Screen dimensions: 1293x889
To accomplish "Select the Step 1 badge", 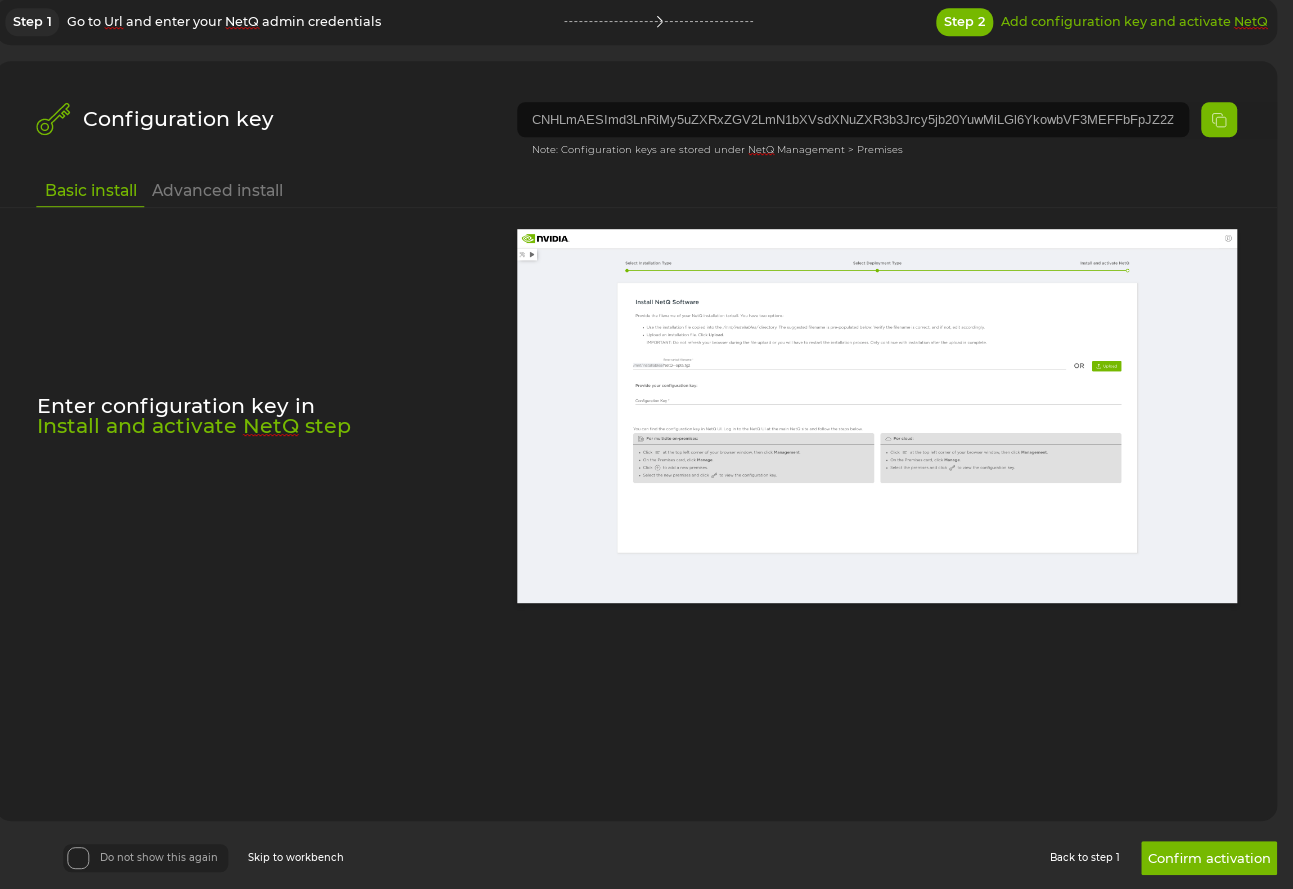I will [32, 22].
